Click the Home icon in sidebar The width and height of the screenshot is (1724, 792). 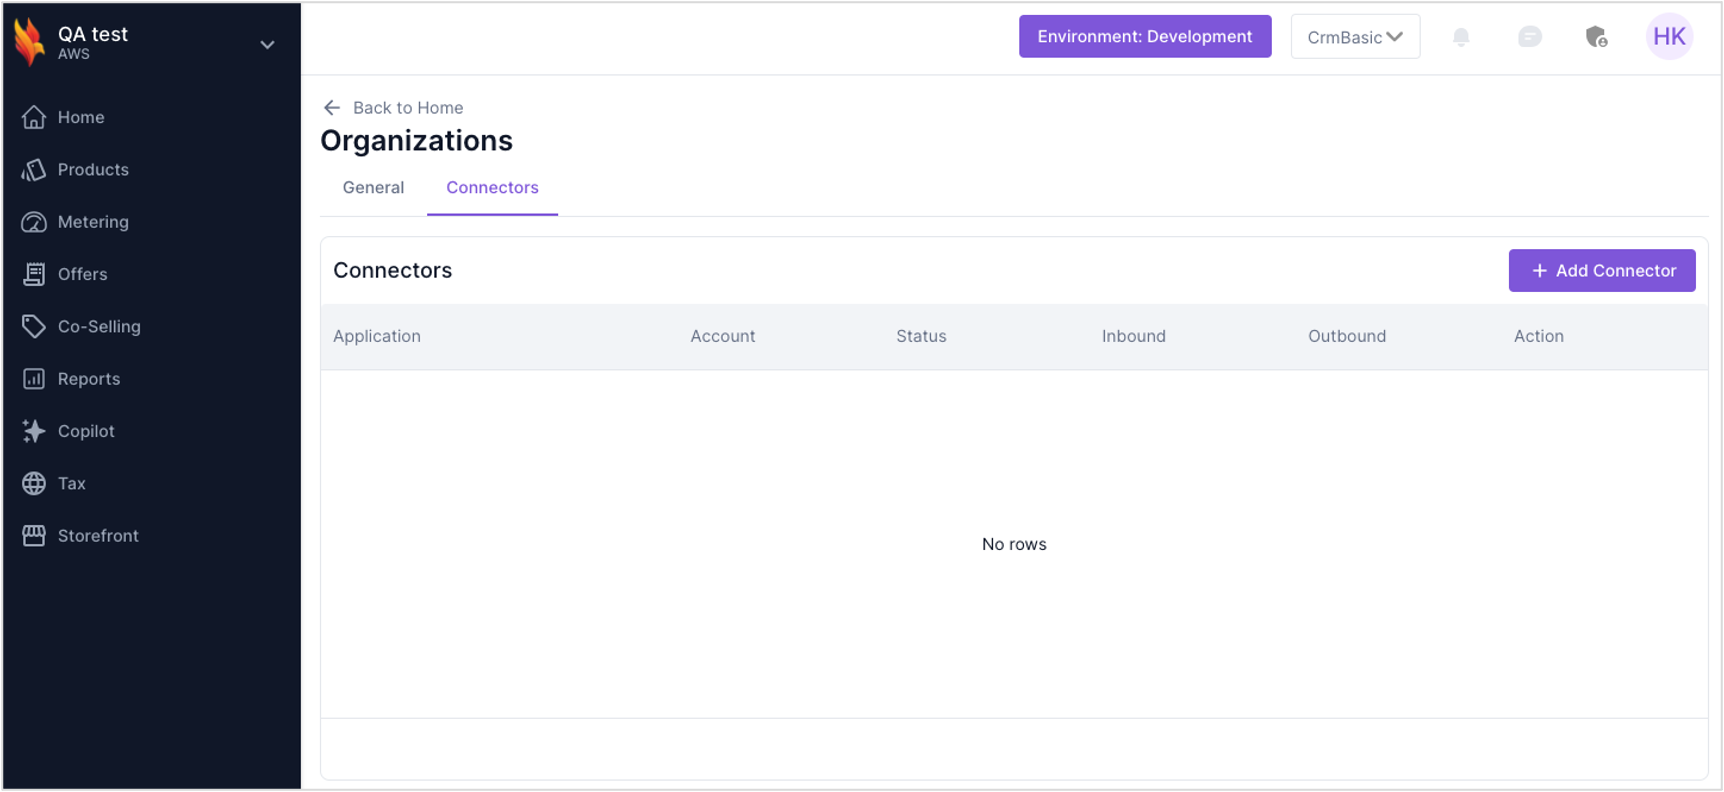point(34,117)
